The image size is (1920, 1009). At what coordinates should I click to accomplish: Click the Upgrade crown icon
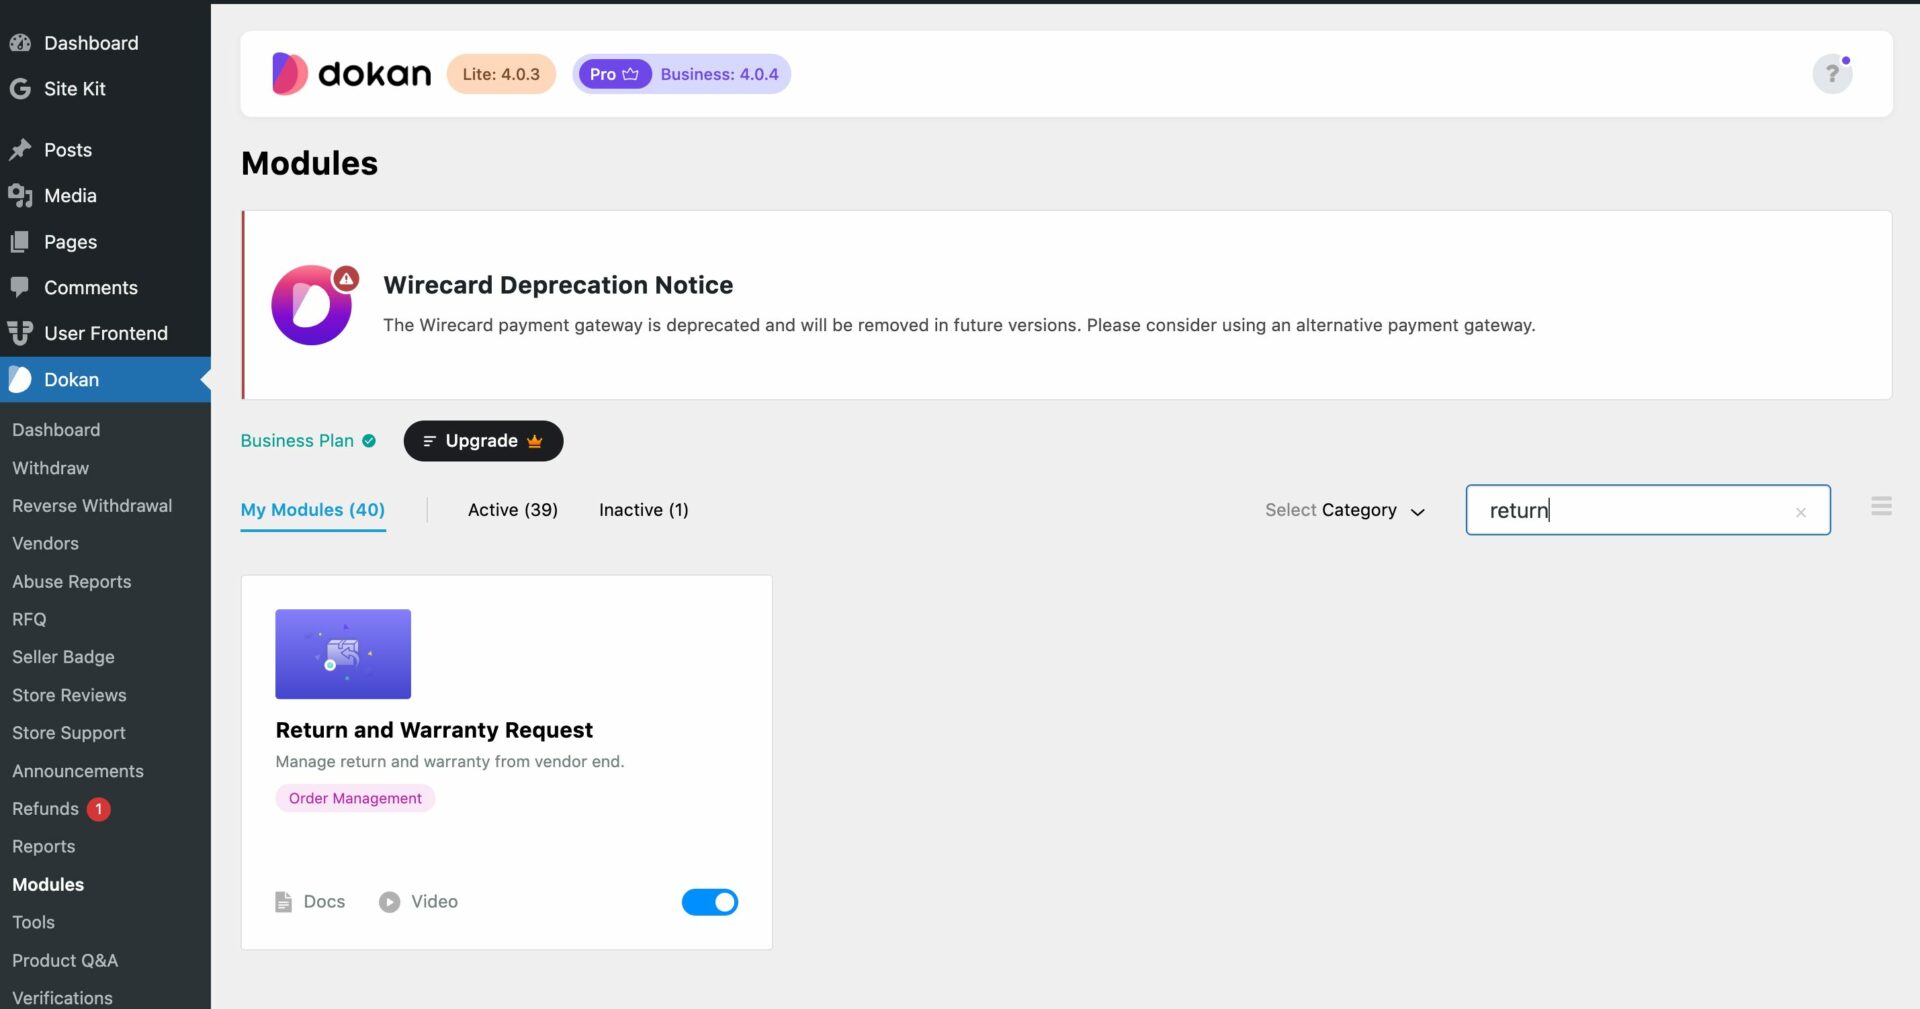(x=534, y=441)
